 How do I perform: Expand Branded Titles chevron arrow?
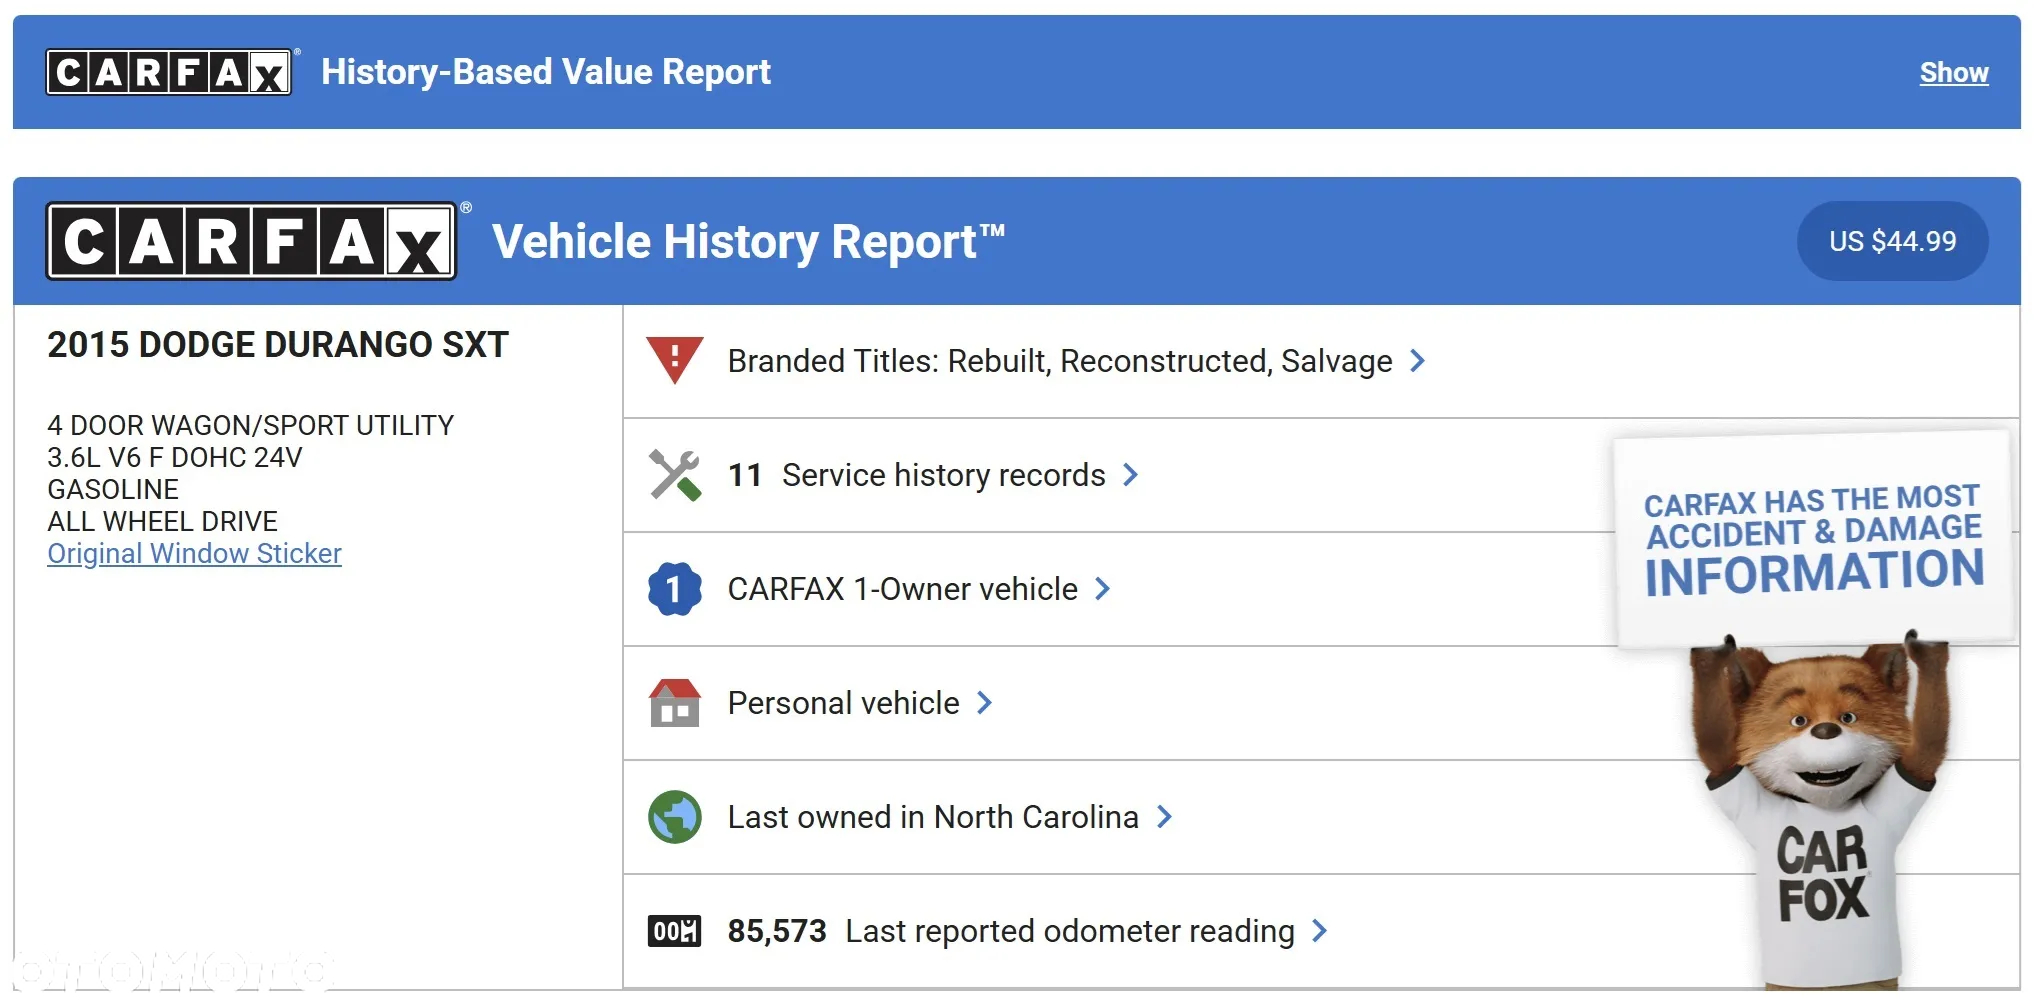(x=1417, y=361)
